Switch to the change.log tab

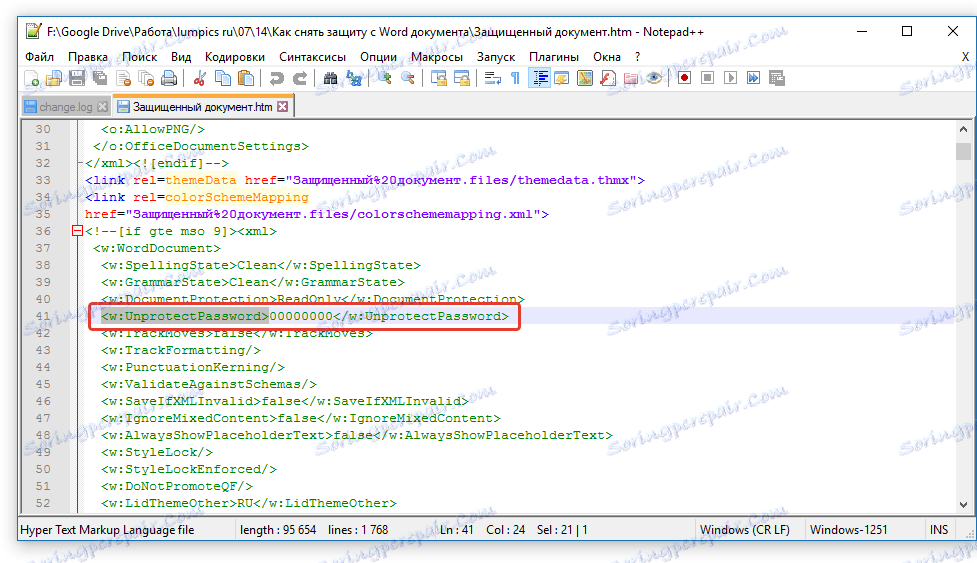point(65,107)
